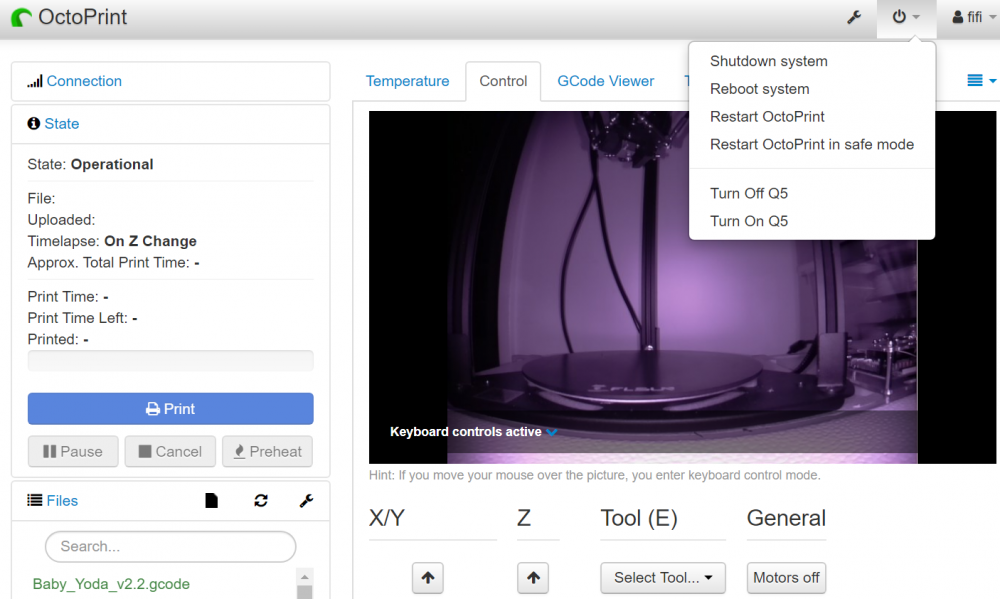
Task: Open settings via the navbar wrench icon
Action: coord(854,17)
